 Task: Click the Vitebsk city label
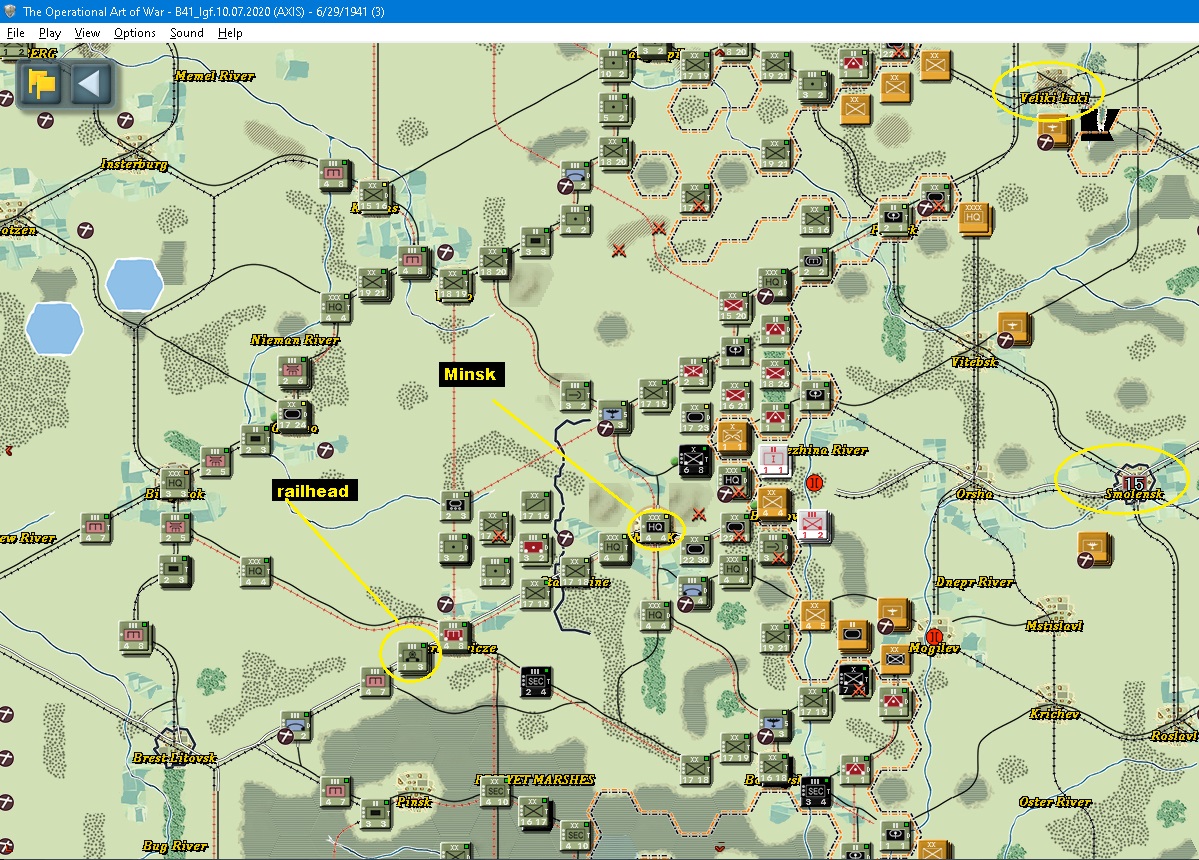[973, 362]
